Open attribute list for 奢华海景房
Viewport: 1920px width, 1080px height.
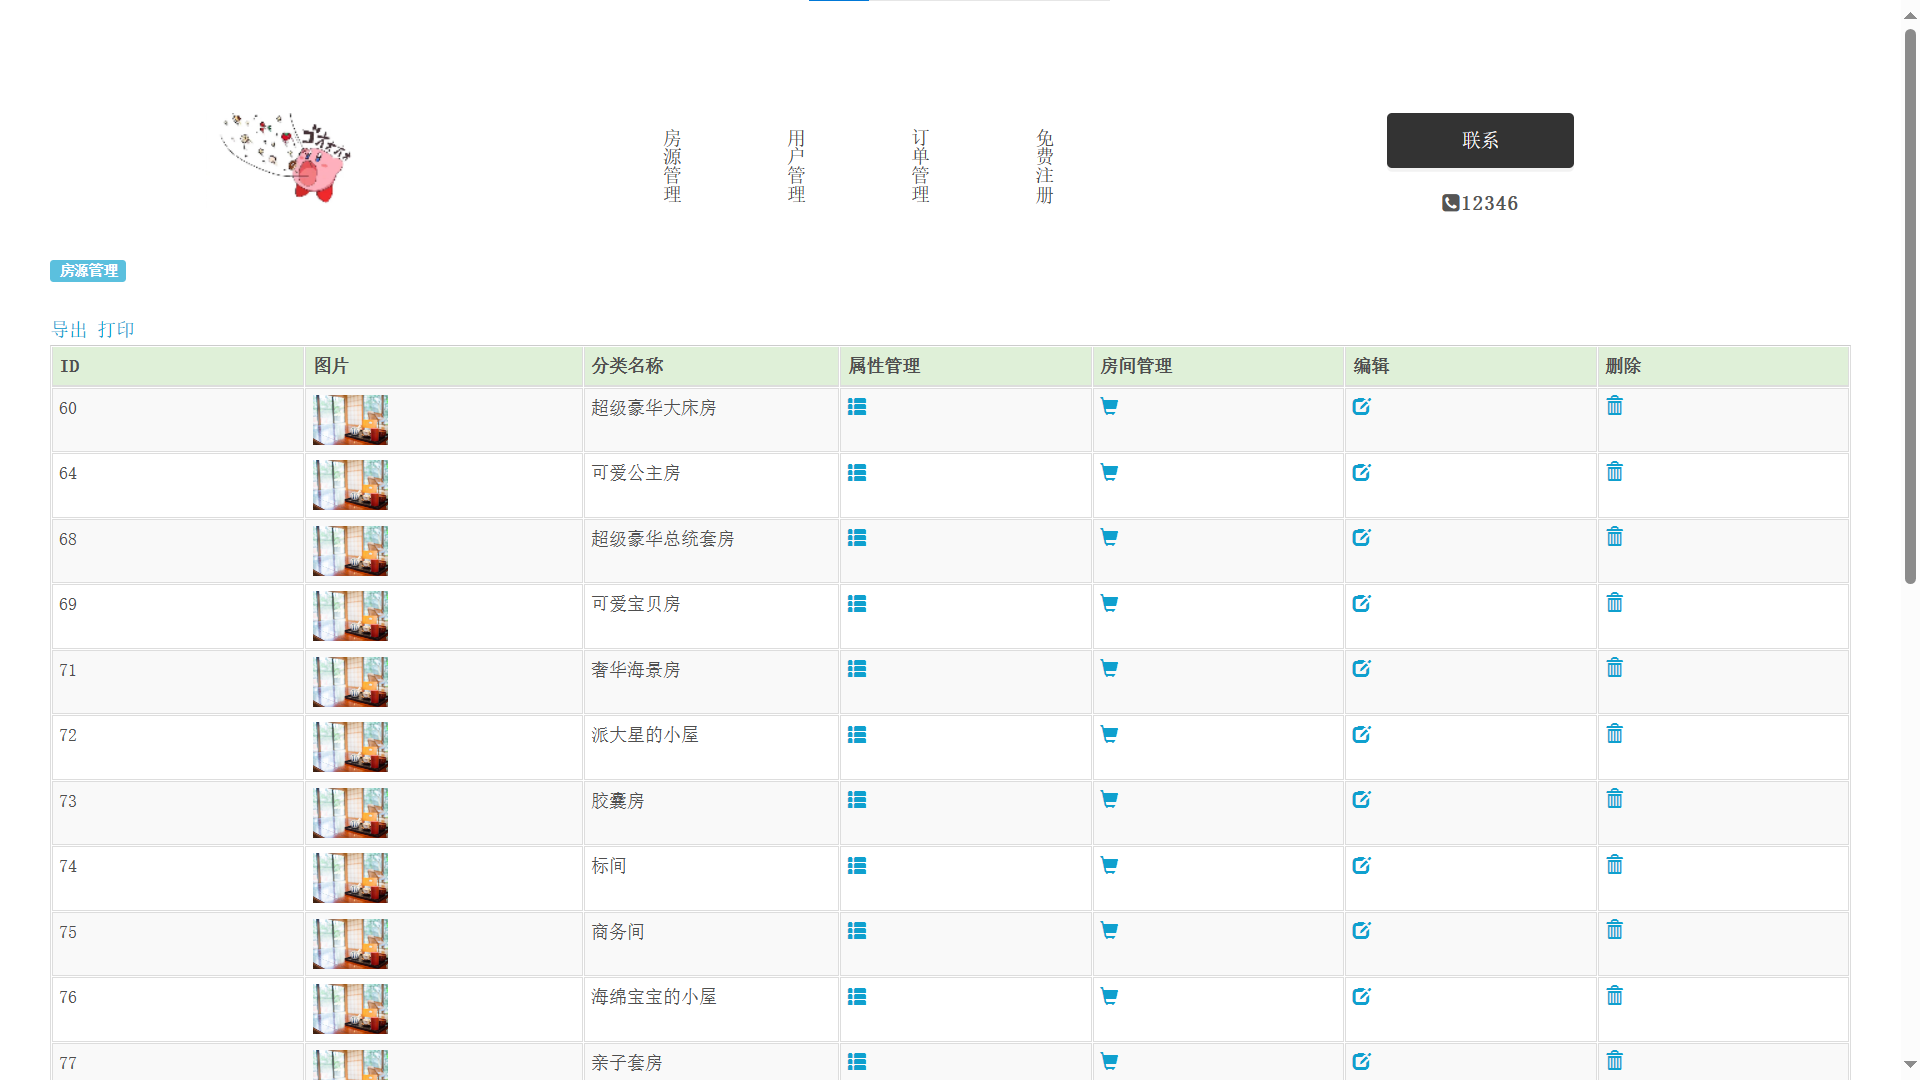click(857, 669)
